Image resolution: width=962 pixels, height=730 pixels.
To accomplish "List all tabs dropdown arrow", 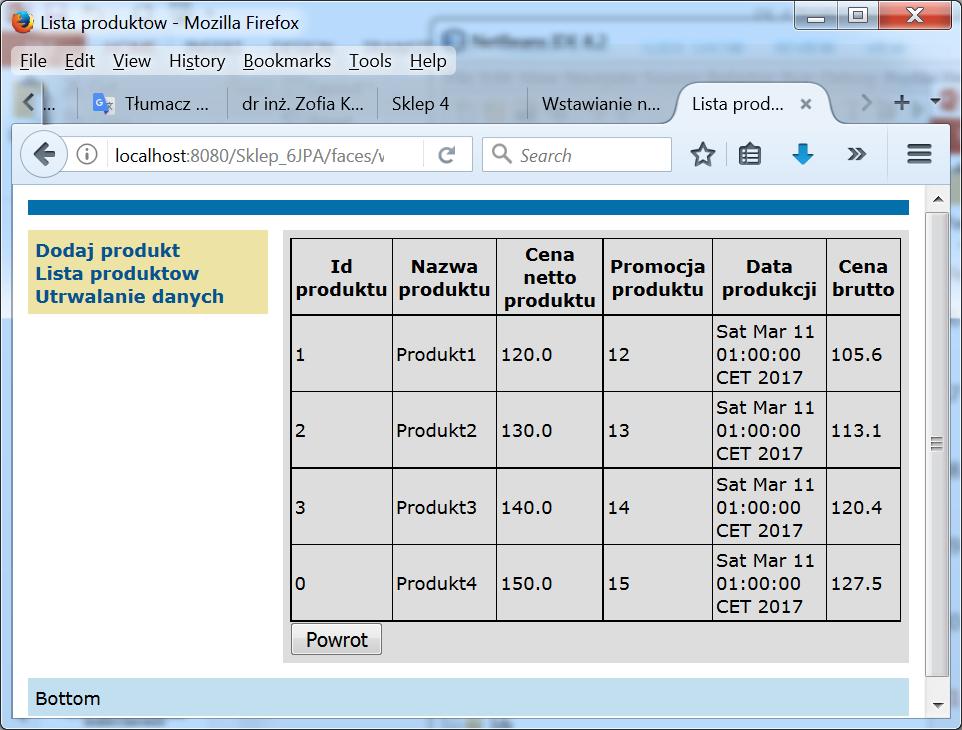I will [936, 101].
